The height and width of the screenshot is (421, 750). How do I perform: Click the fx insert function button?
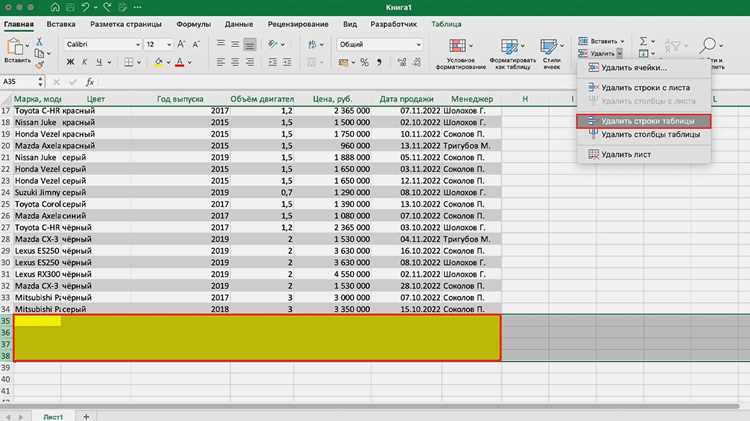tap(89, 82)
